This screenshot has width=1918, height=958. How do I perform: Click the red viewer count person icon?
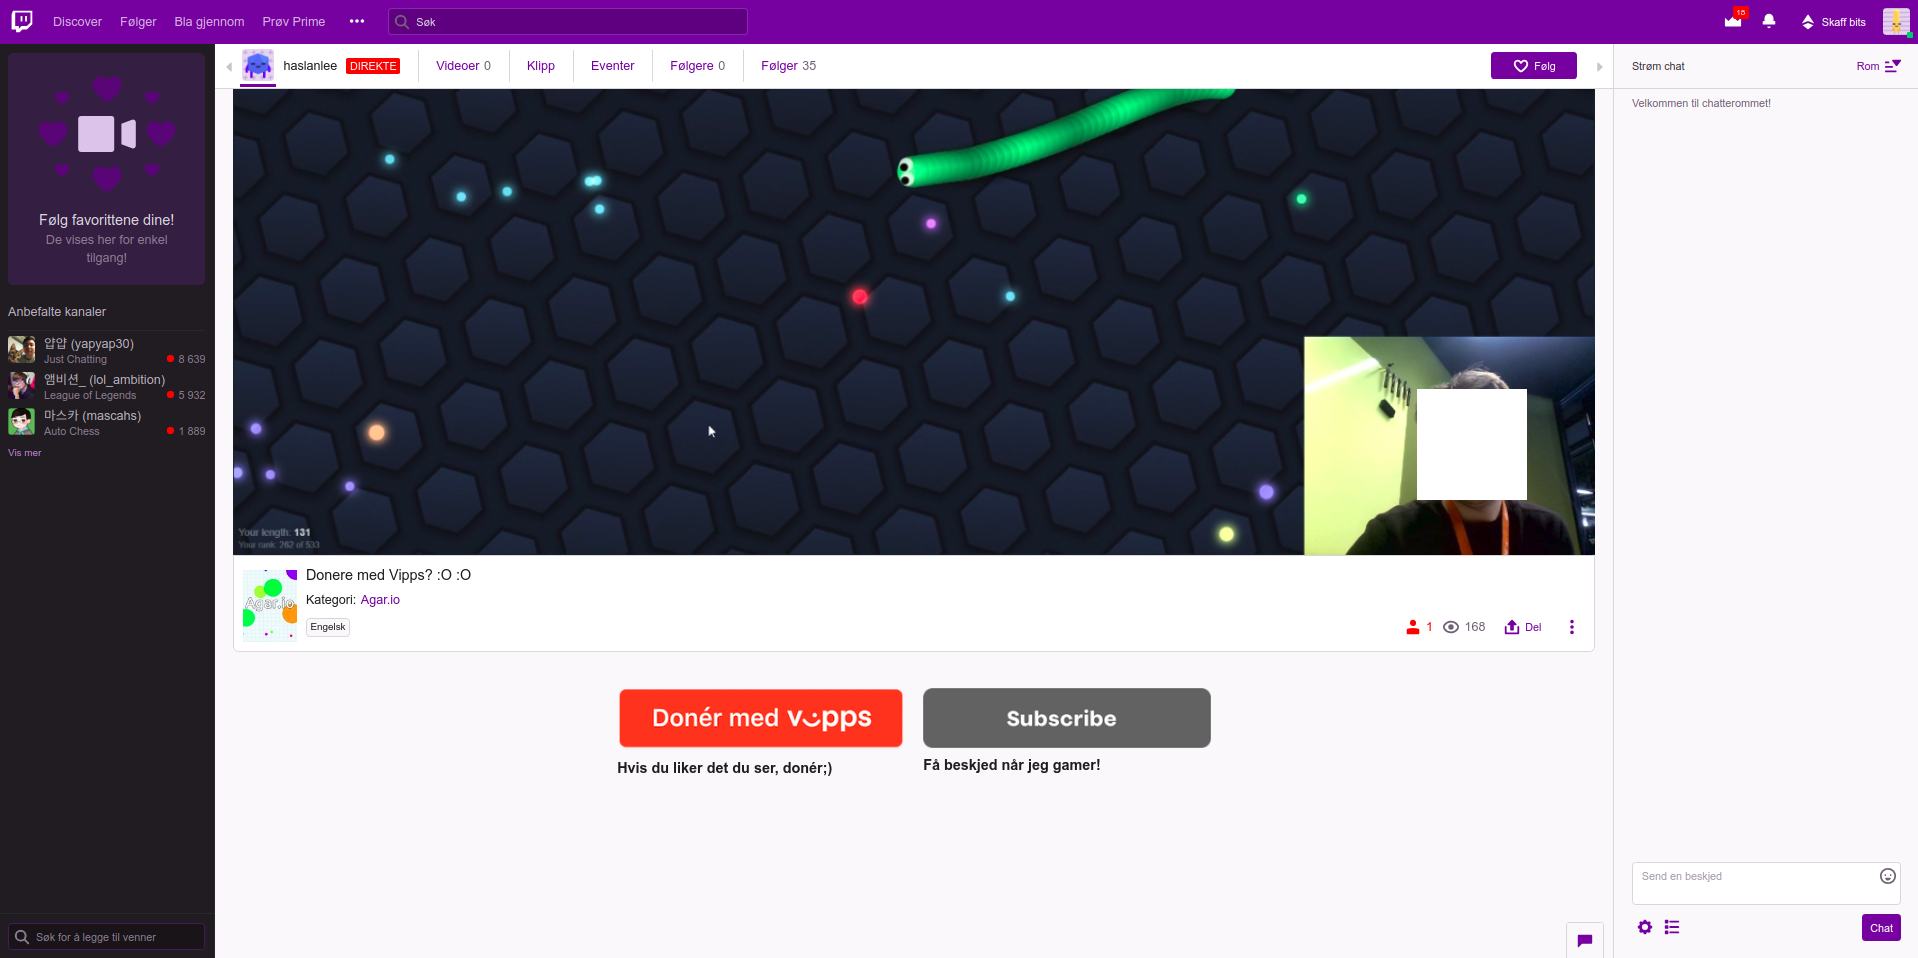1412,627
